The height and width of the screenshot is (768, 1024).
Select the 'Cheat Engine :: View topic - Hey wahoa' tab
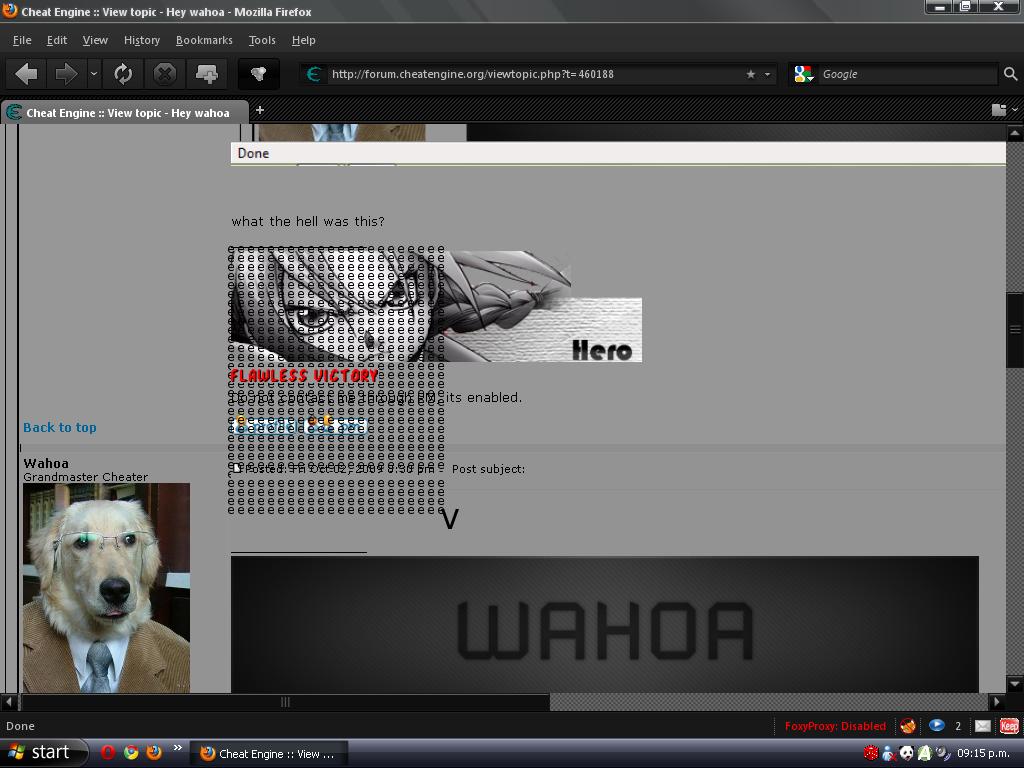pyautogui.click(x=124, y=112)
